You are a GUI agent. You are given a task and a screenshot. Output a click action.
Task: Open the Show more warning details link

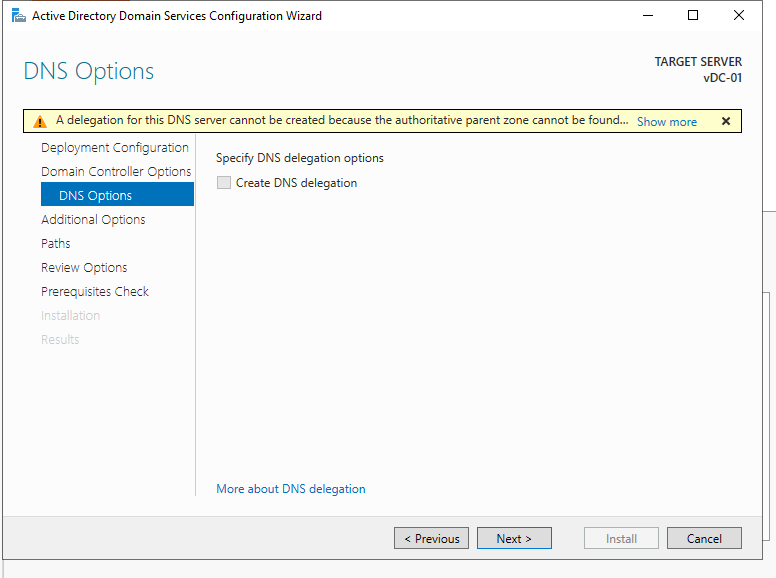[667, 122]
